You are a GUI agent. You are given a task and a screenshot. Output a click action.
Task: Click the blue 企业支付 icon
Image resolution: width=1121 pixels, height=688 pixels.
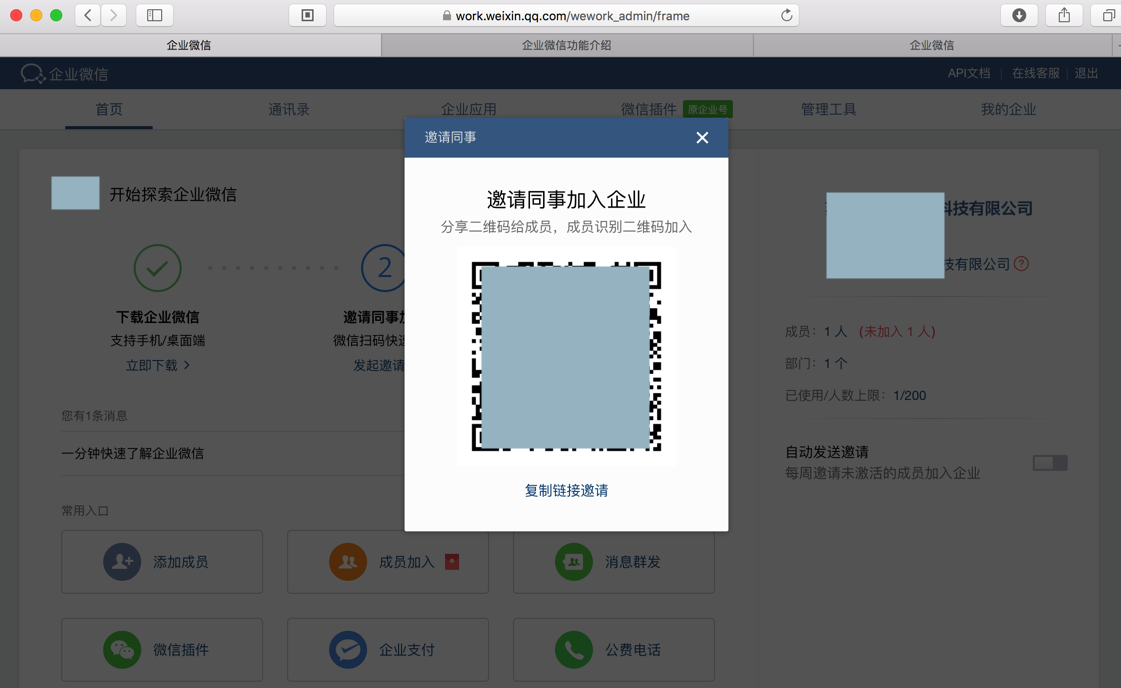(348, 650)
